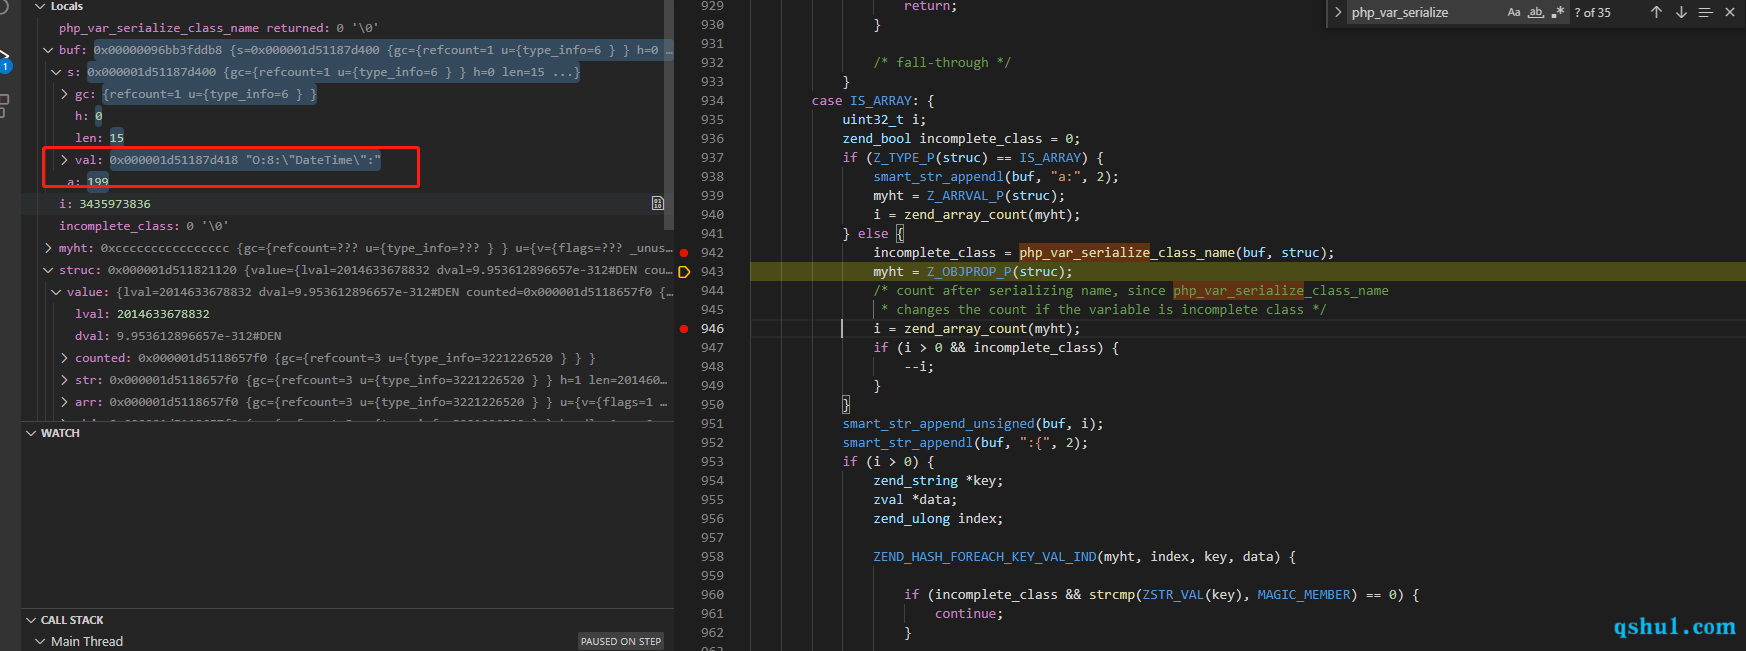Click the php_var_serialize search input
1746x651 pixels.
[x=1424, y=12]
